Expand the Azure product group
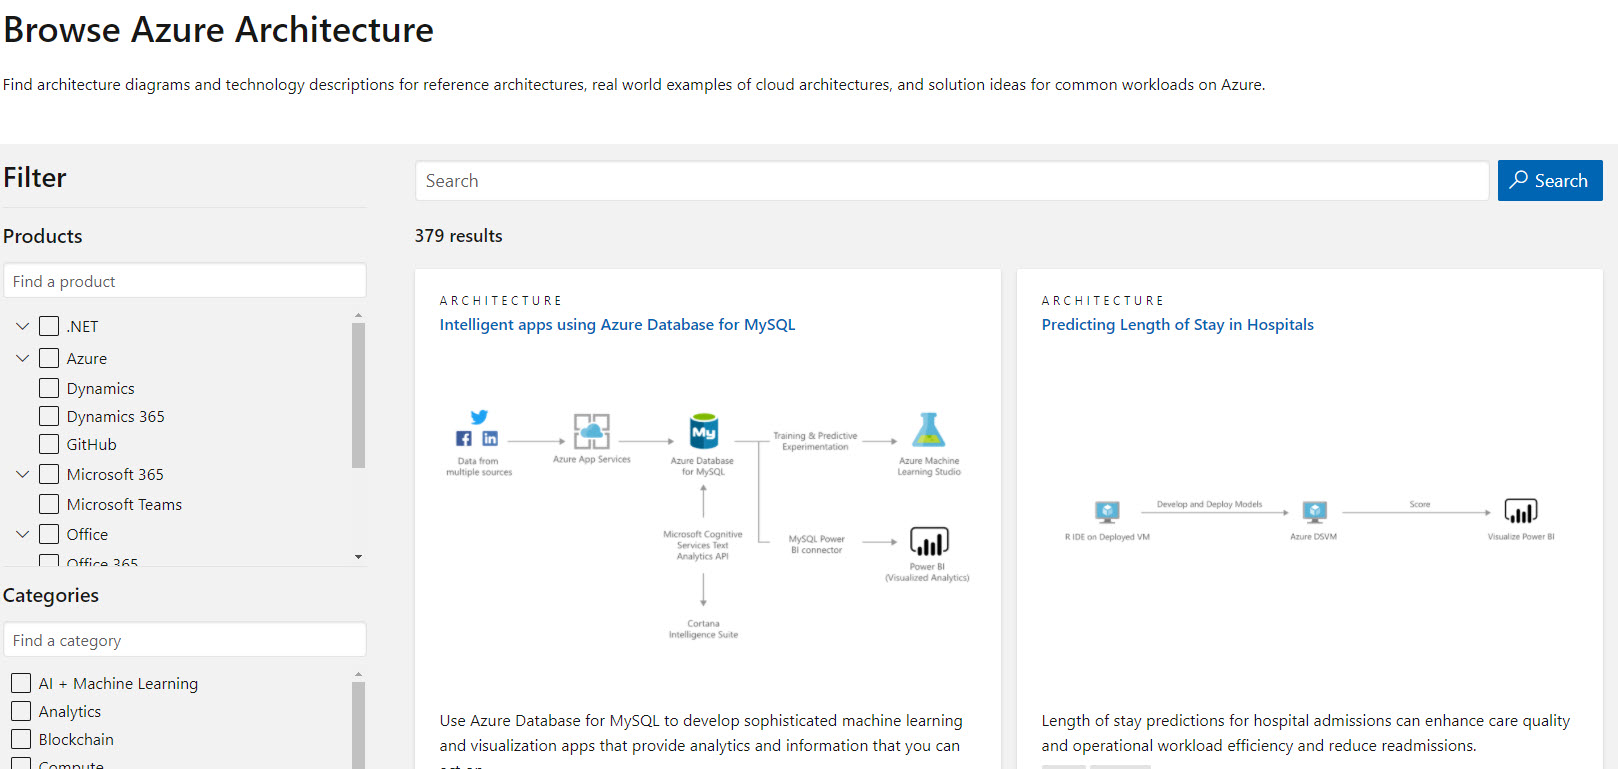Screen dimensions: 1618x769 click(22, 358)
